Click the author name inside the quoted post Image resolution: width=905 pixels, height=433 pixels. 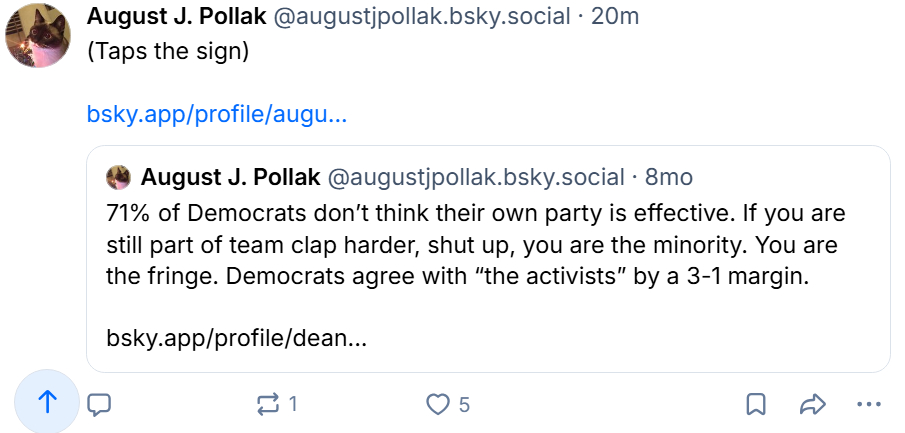(x=231, y=178)
